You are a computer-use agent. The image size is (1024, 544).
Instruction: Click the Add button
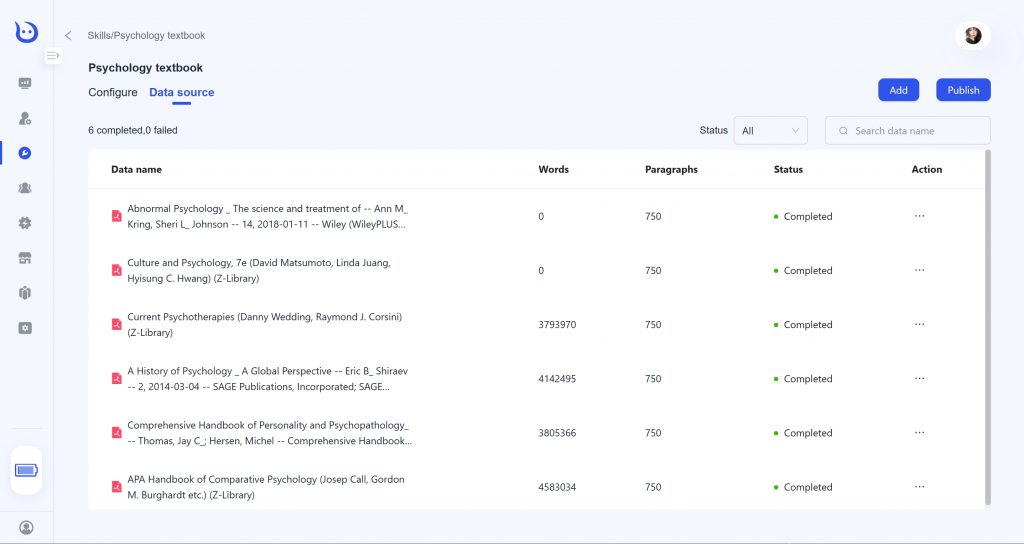pyautogui.click(x=899, y=90)
